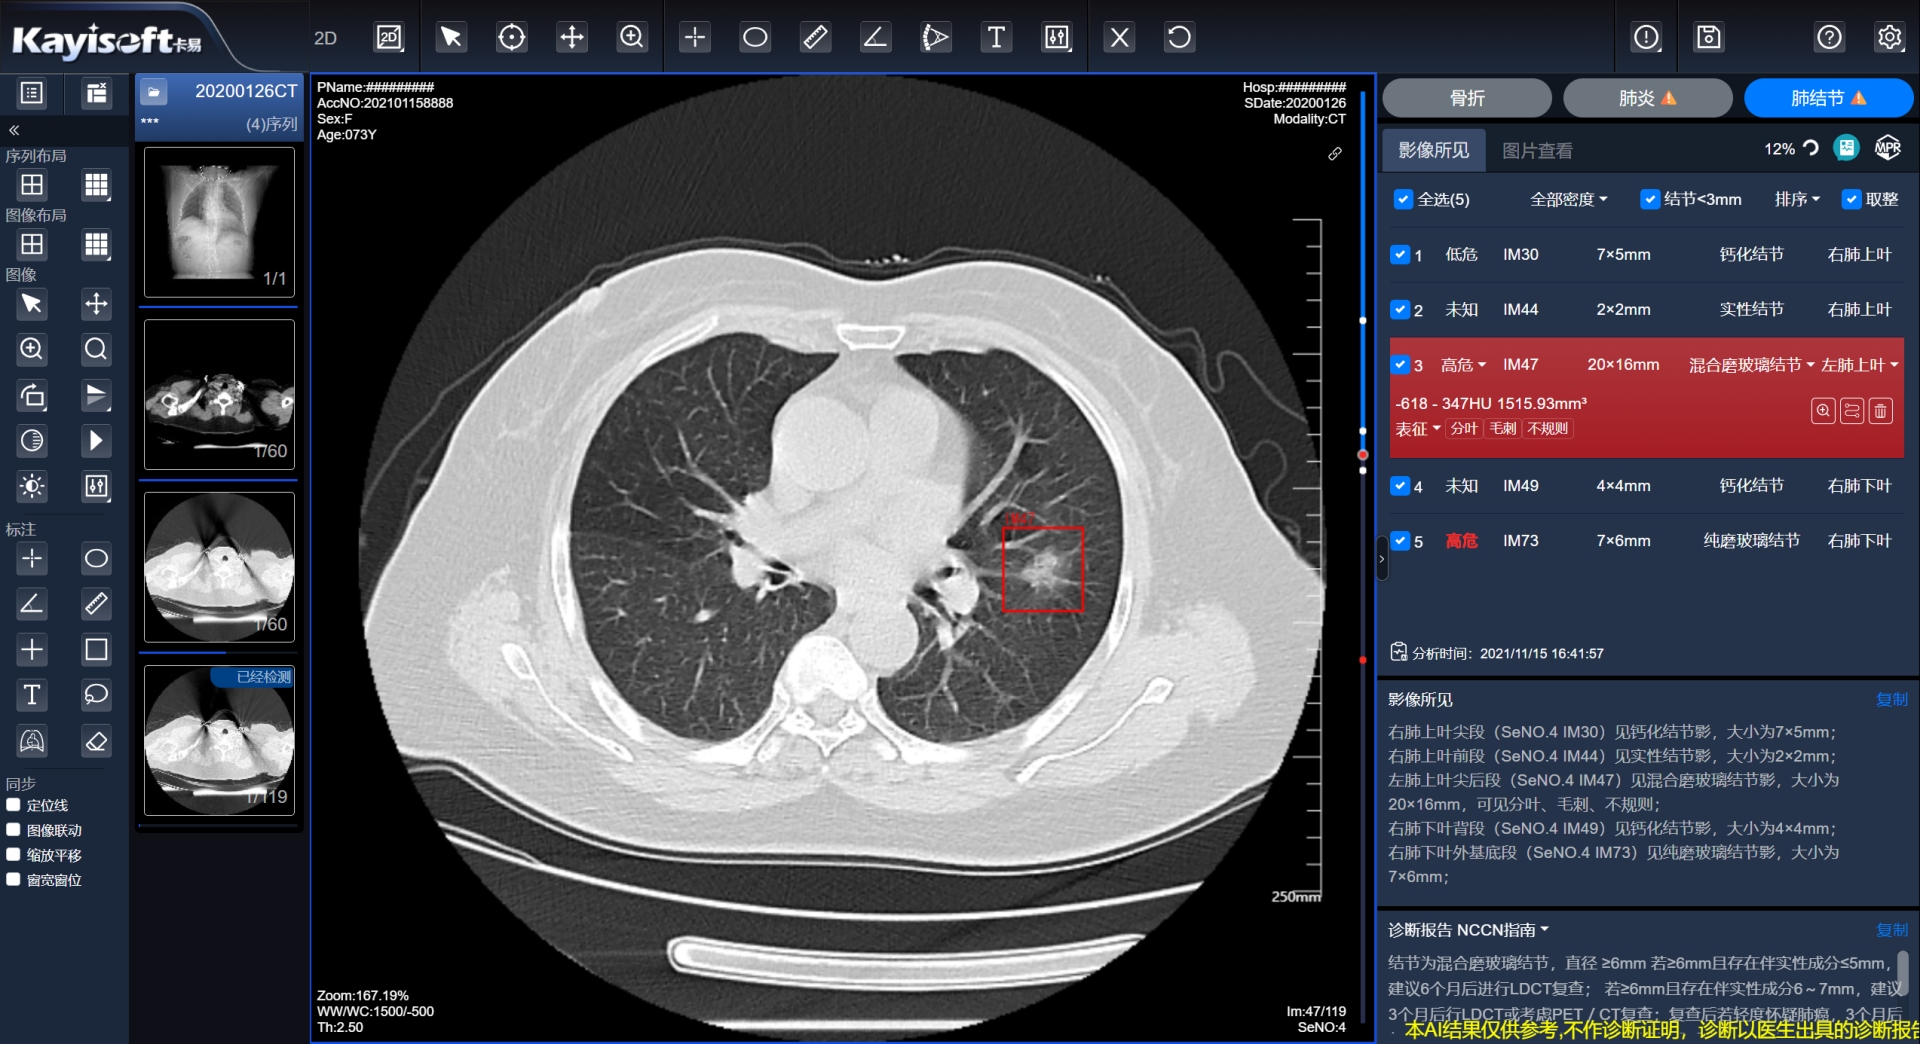This screenshot has height=1044, width=1920.
Task: Click the reset/undo rotation icon in top toolbar
Action: click(x=1179, y=38)
